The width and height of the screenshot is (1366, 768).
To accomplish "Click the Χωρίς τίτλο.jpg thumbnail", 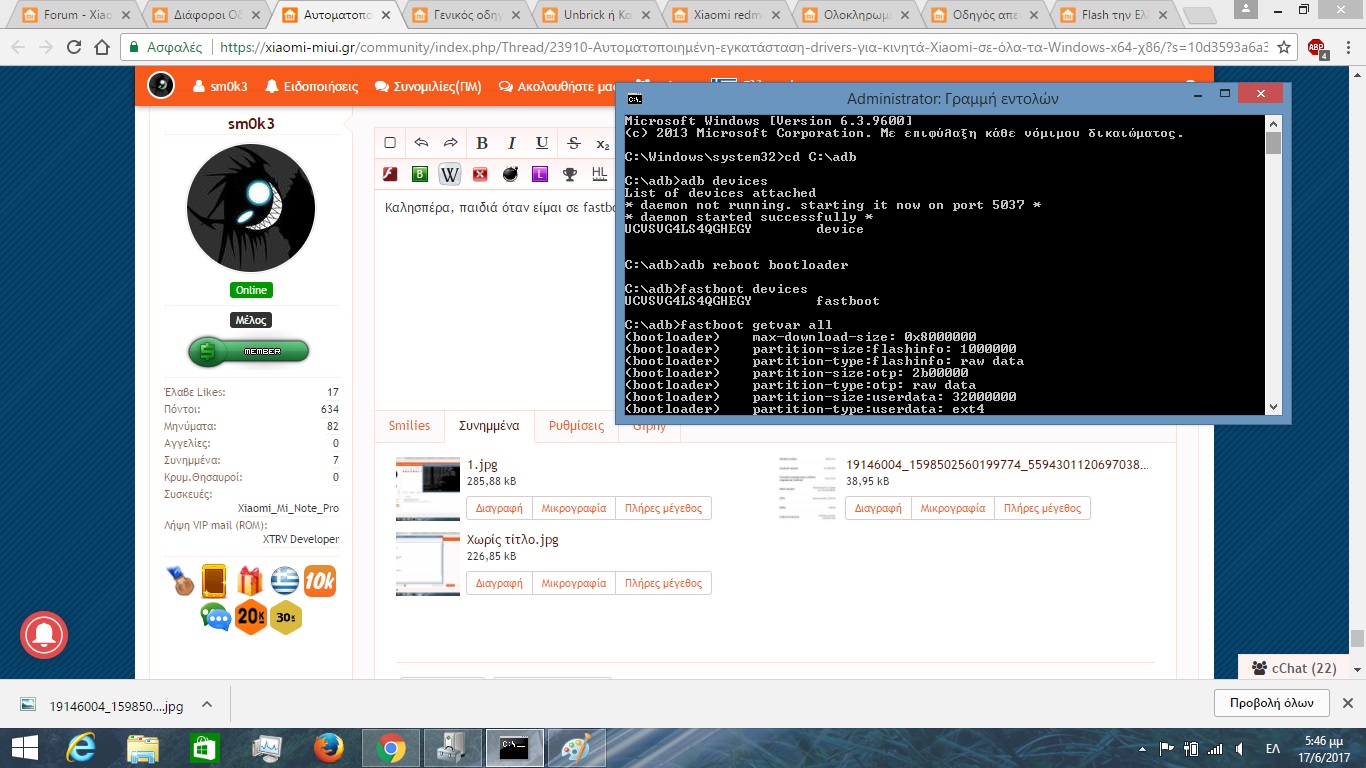I will click(428, 564).
